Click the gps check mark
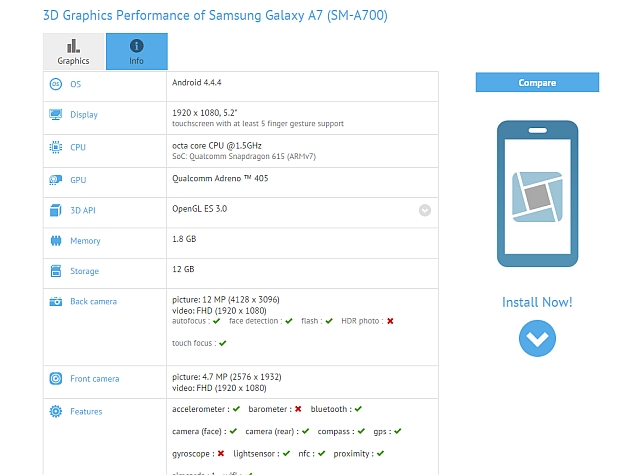This screenshot has height=475, width=635. tap(398, 431)
